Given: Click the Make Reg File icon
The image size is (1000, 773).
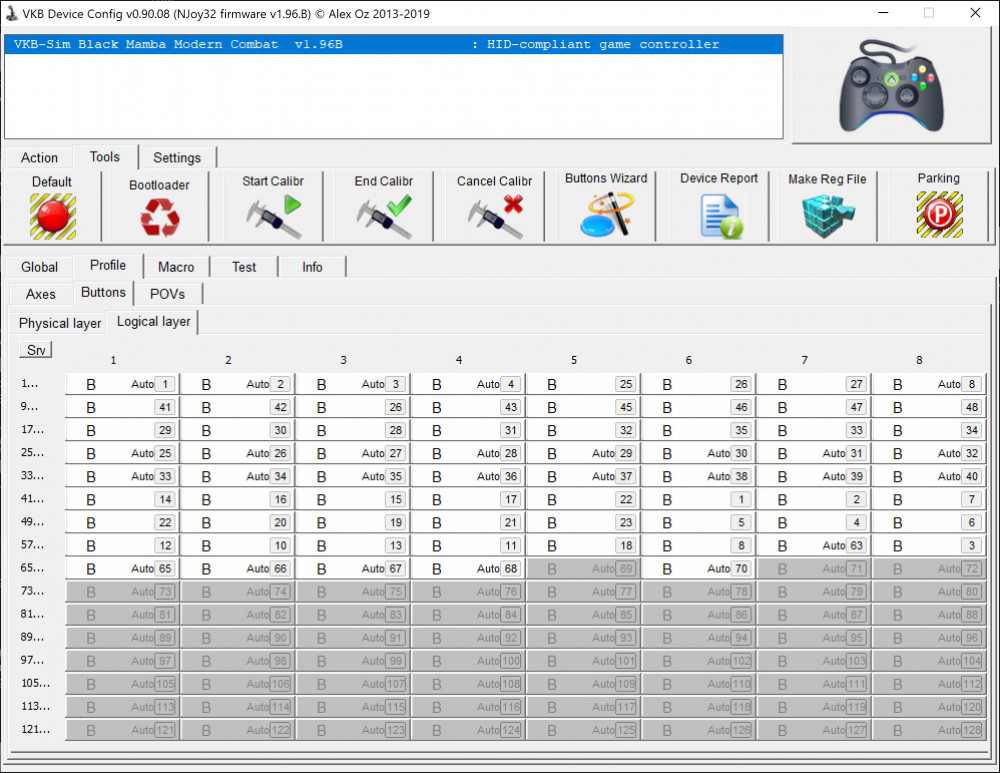Looking at the screenshot, I should (x=827, y=214).
